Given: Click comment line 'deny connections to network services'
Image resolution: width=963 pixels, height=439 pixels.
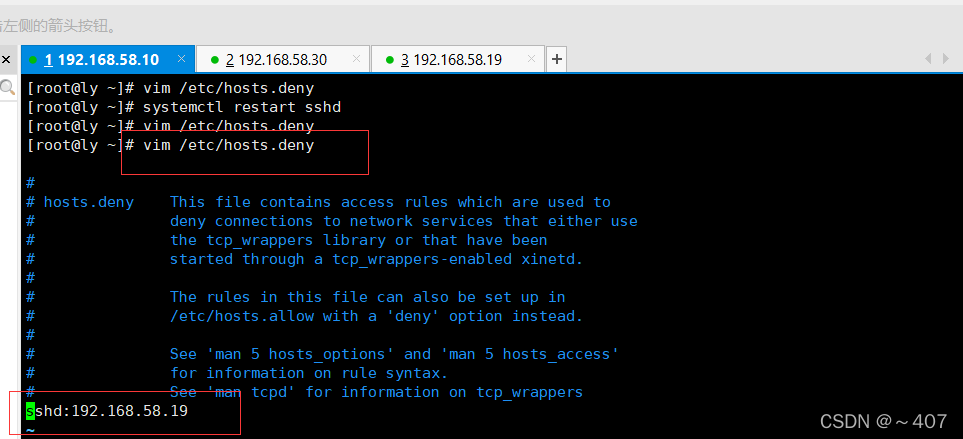Looking at the screenshot, I should pos(404,221).
